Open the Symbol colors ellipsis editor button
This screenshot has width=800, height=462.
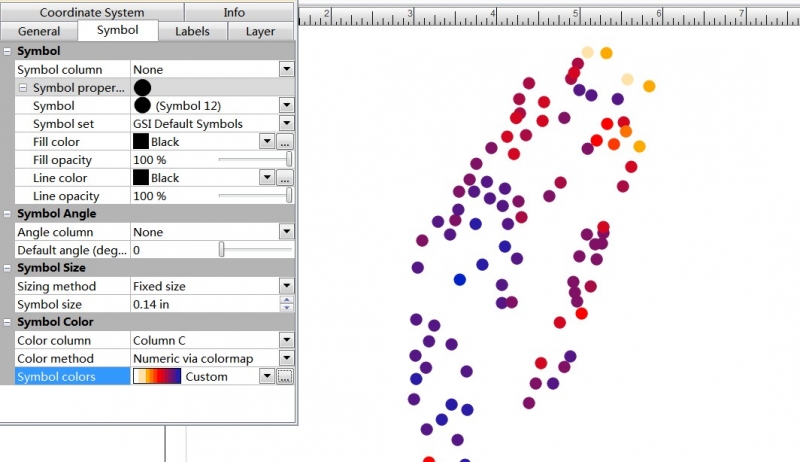point(285,377)
